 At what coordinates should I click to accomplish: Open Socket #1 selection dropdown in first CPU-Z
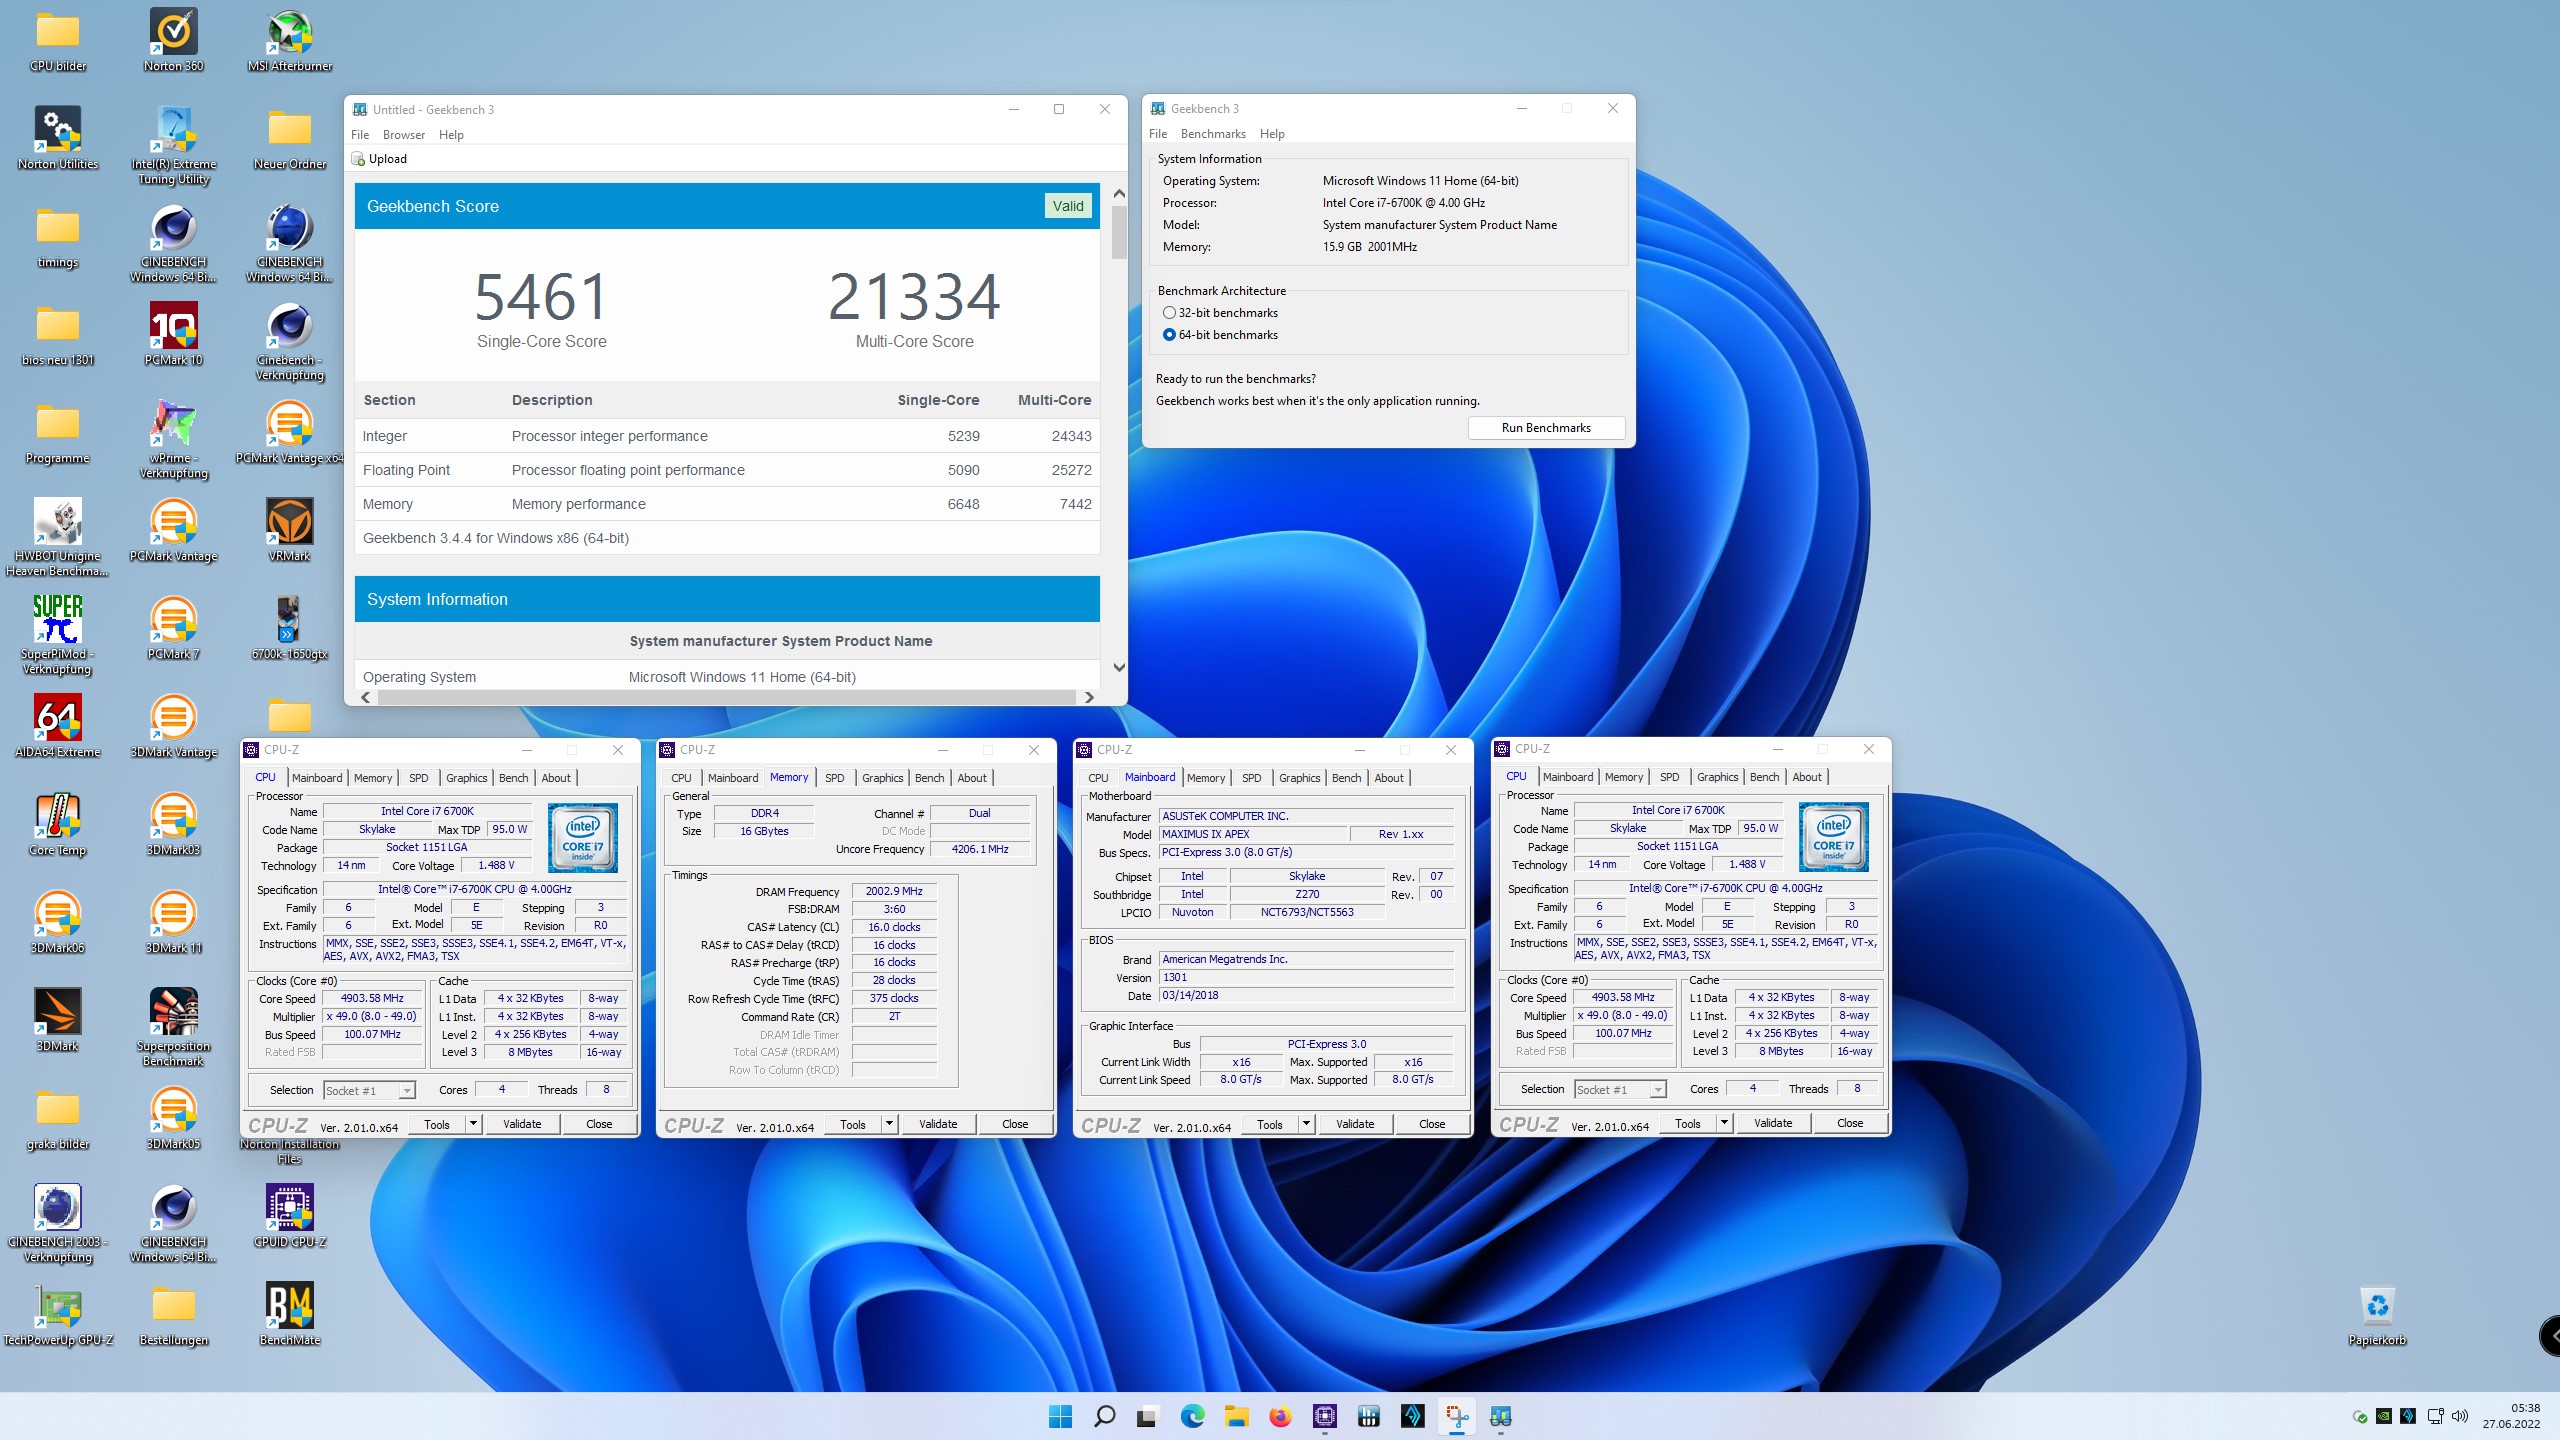369,1090
